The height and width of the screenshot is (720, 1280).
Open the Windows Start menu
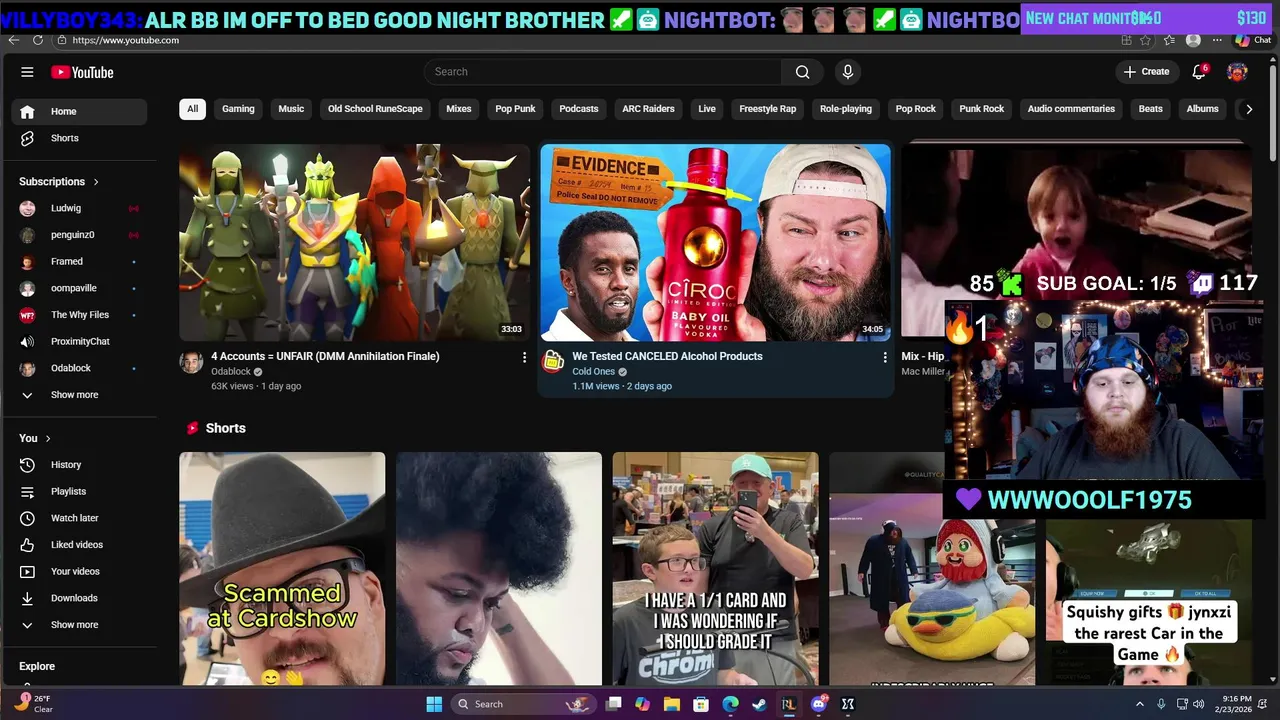434,704
